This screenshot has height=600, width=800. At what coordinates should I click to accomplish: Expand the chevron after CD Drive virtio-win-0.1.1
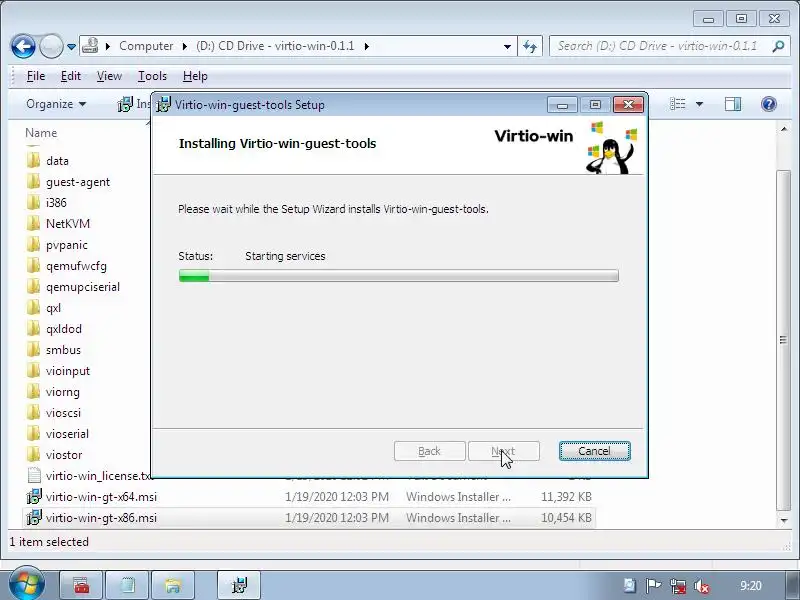click(367, 46)
